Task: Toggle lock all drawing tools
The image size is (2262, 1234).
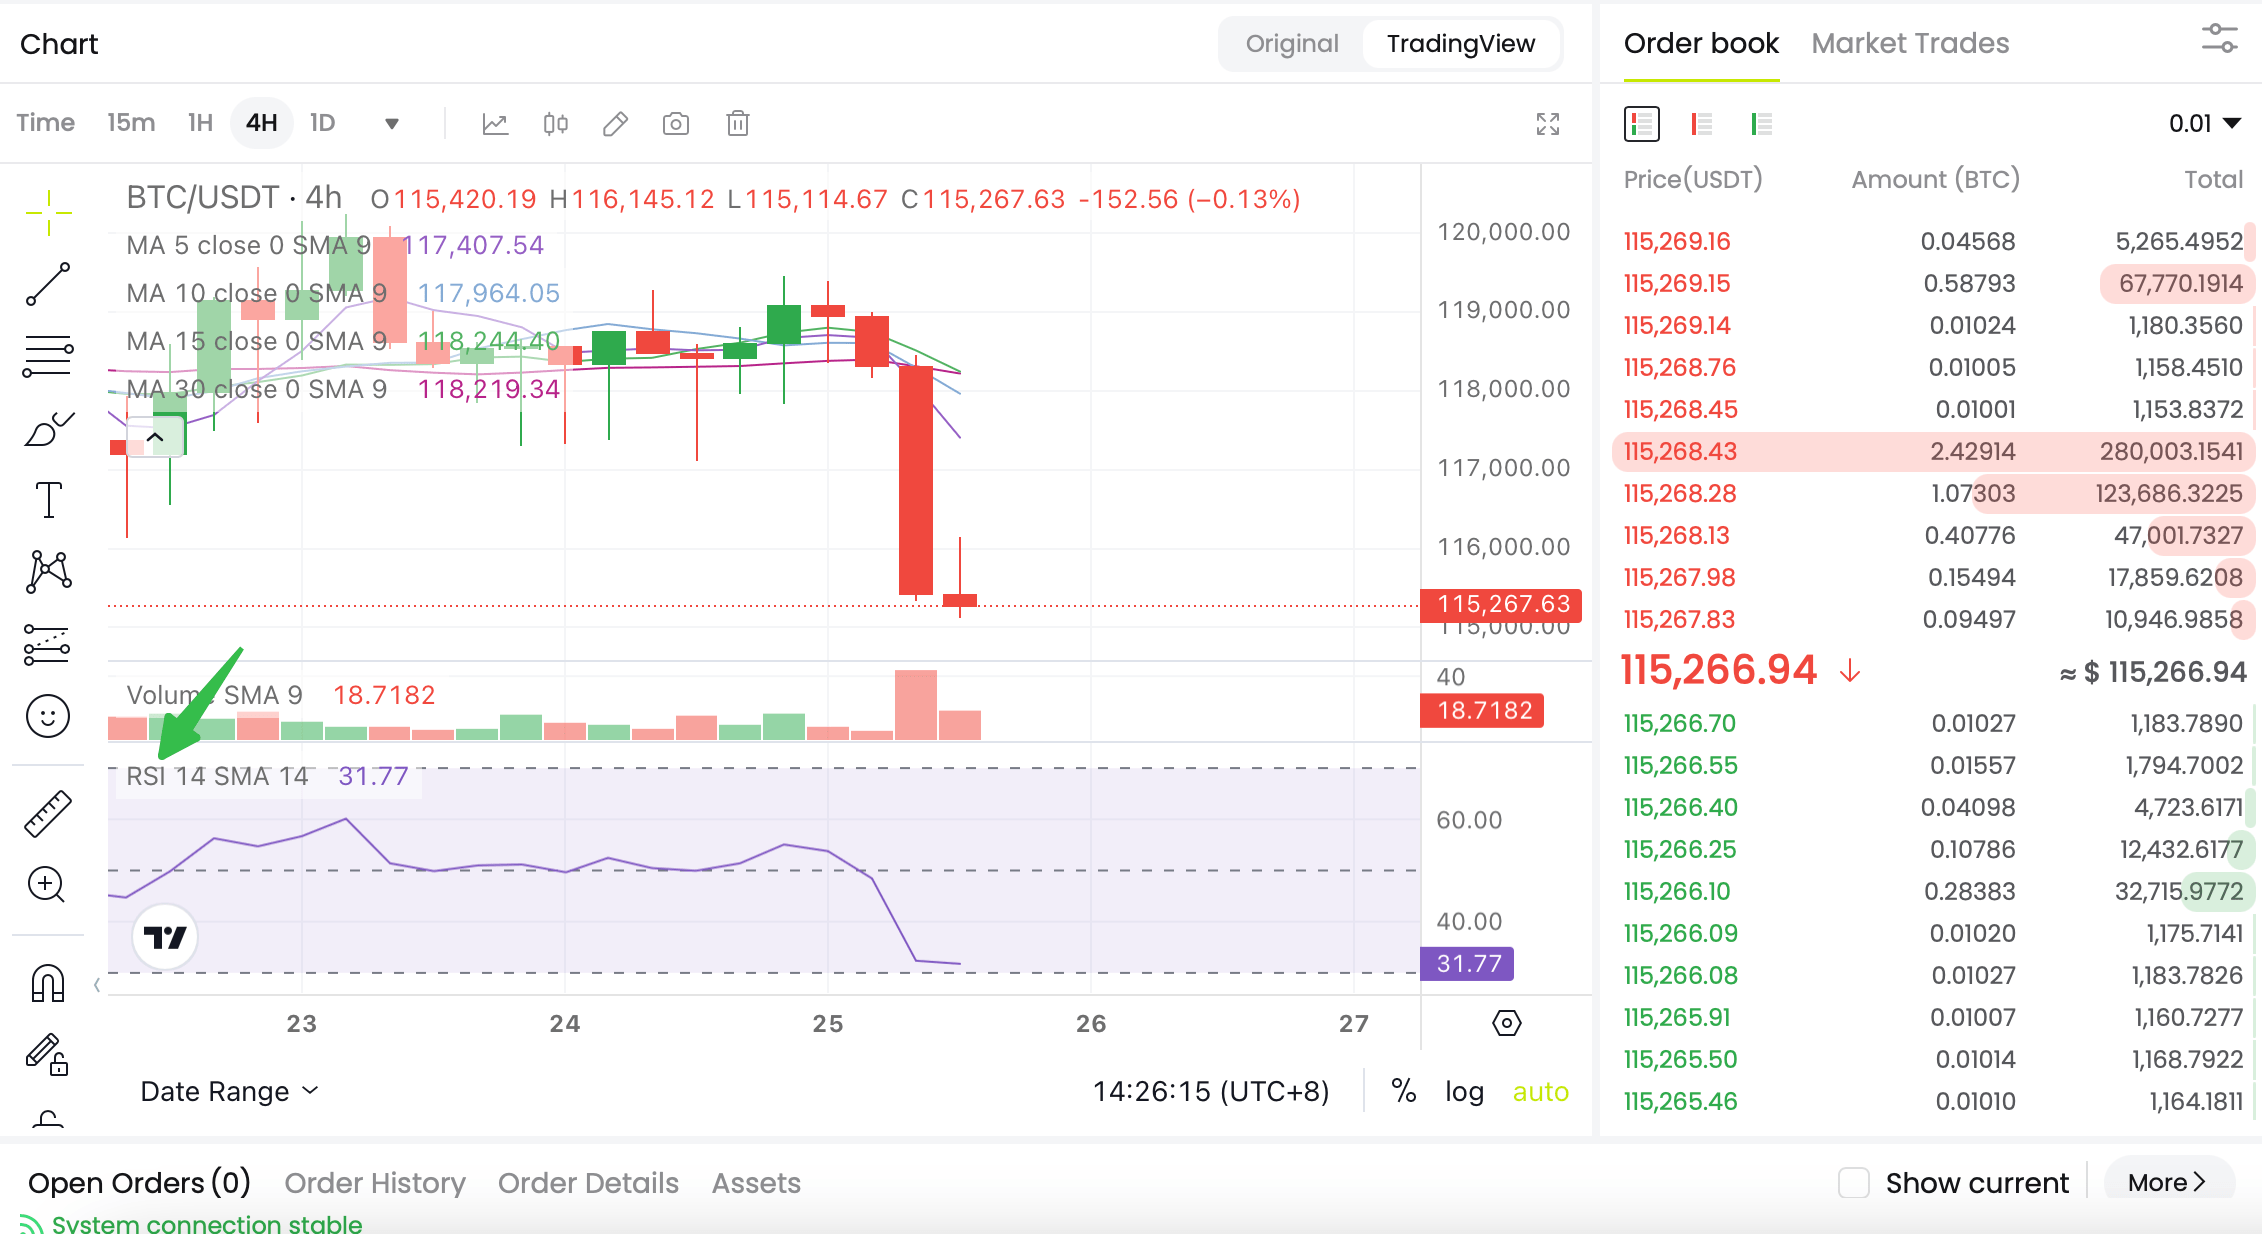Action: click(48, 1054)
